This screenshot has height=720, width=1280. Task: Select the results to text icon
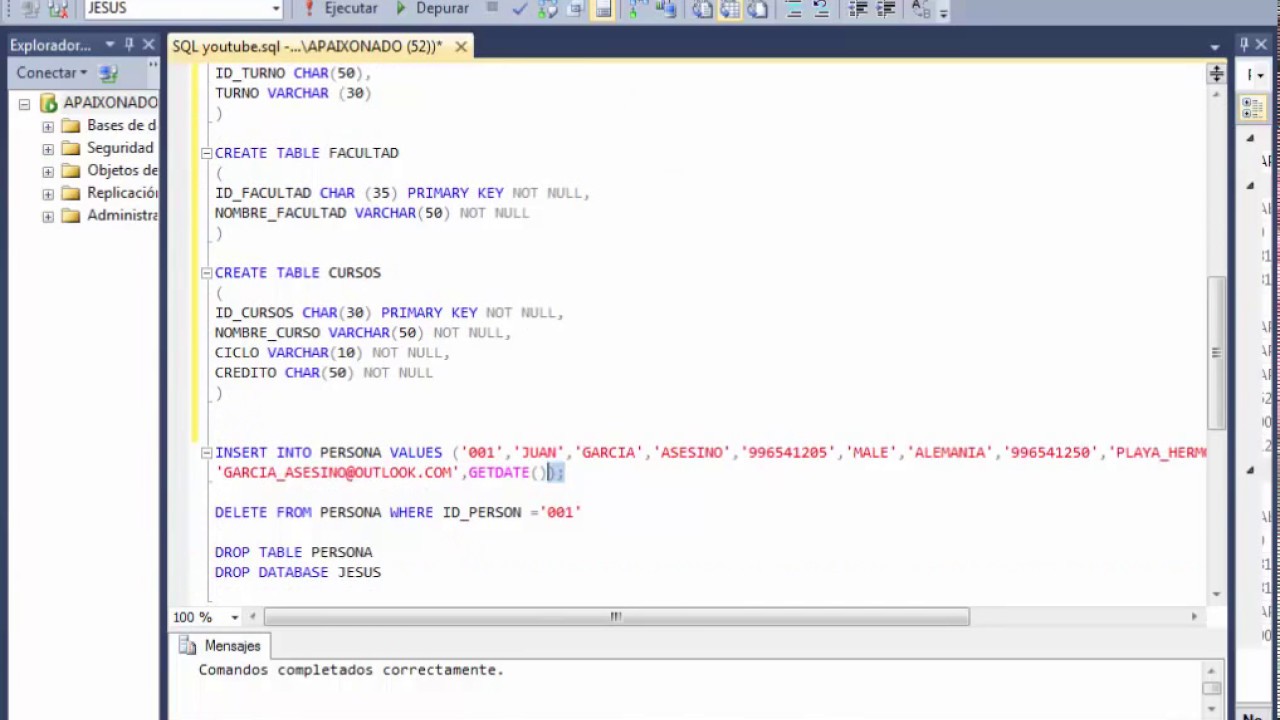click(701, 9)
